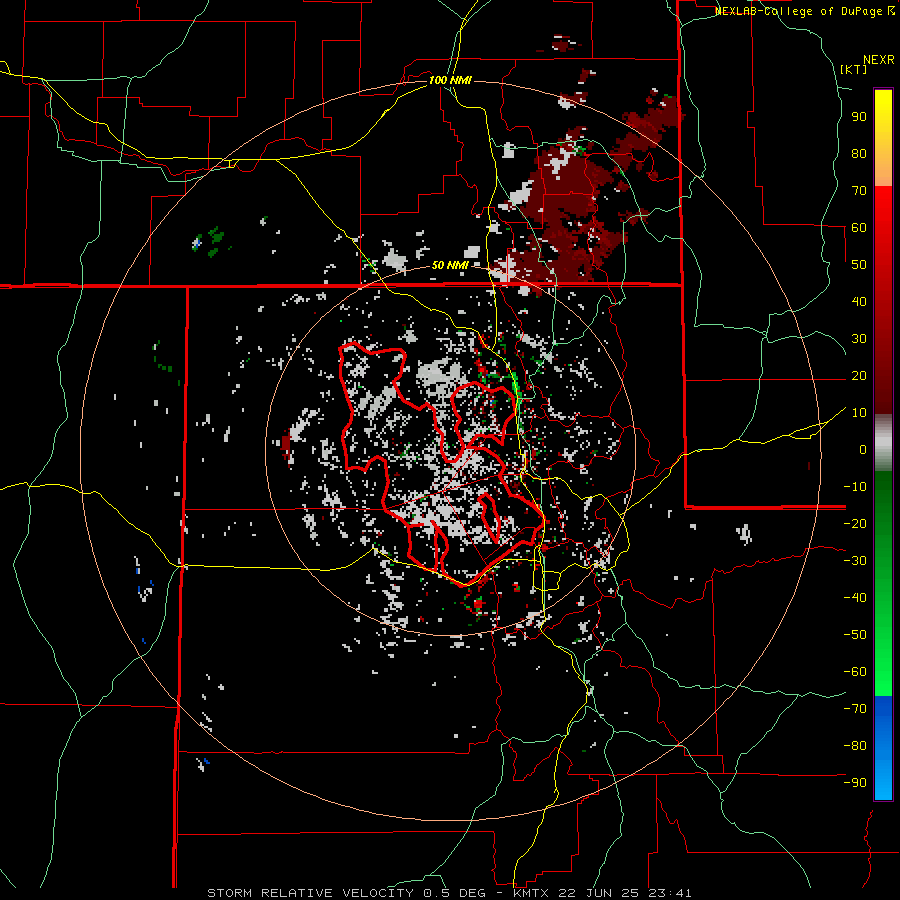Pick the gray zero-velocity segment of the color bar
Screen dimensions: 900x900
(883, 443)
